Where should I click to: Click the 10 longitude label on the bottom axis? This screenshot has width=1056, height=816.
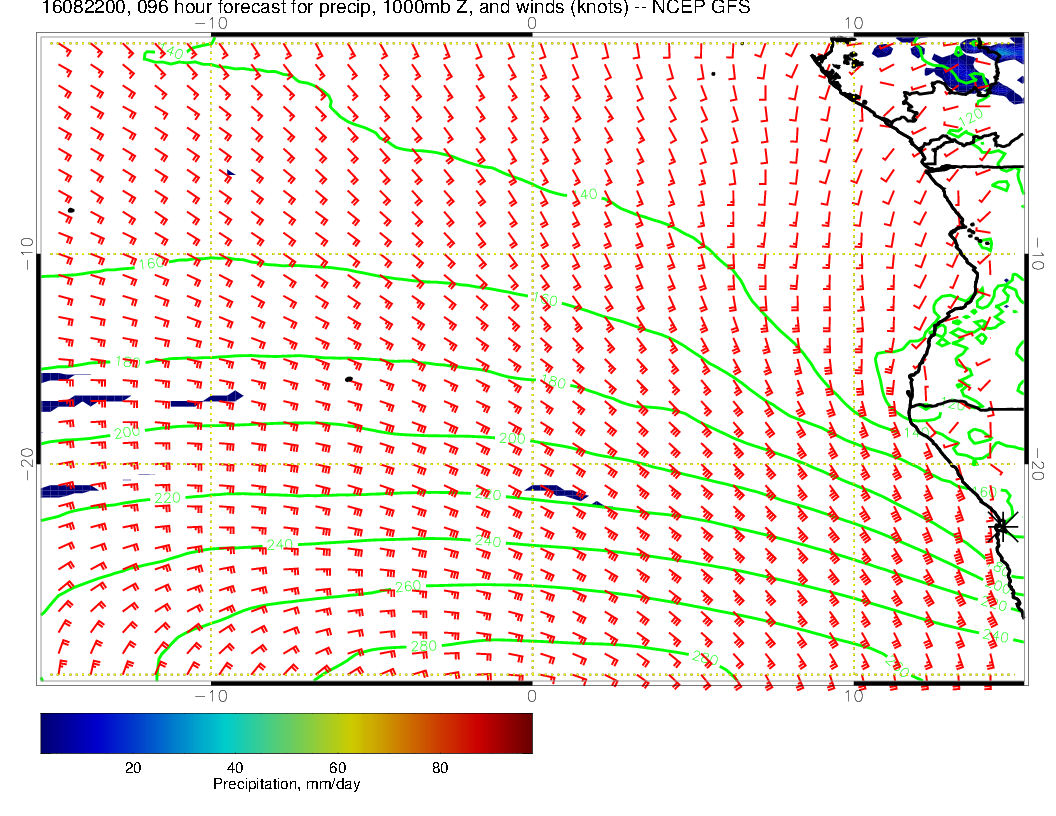pos(853,696)
